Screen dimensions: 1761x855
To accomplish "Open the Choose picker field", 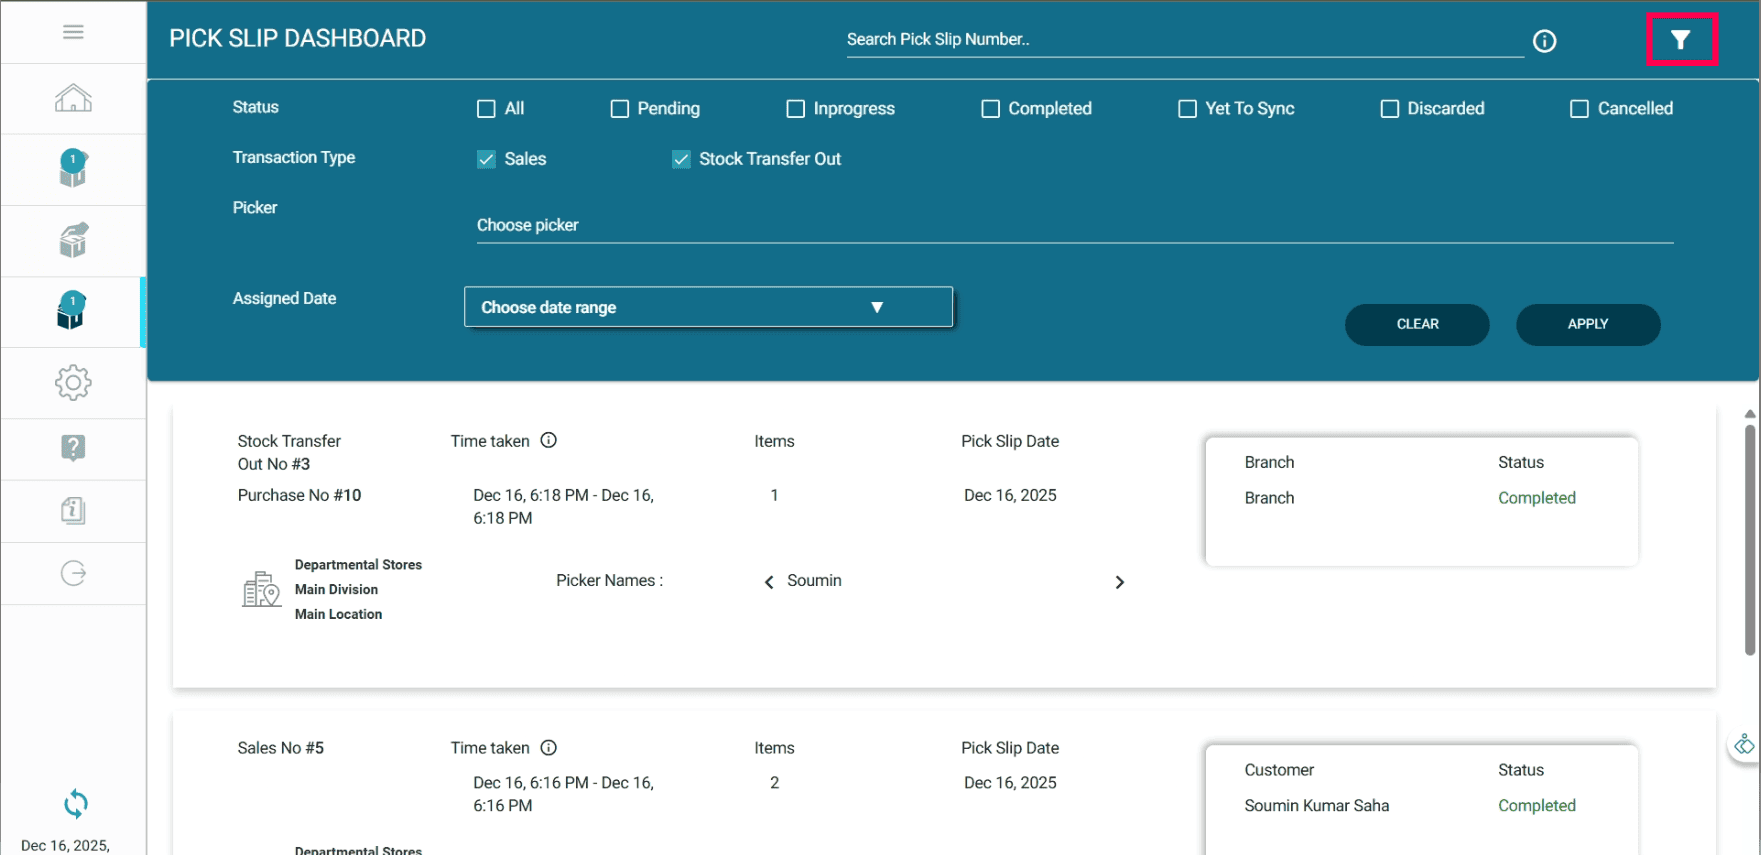I will 1074,226.
